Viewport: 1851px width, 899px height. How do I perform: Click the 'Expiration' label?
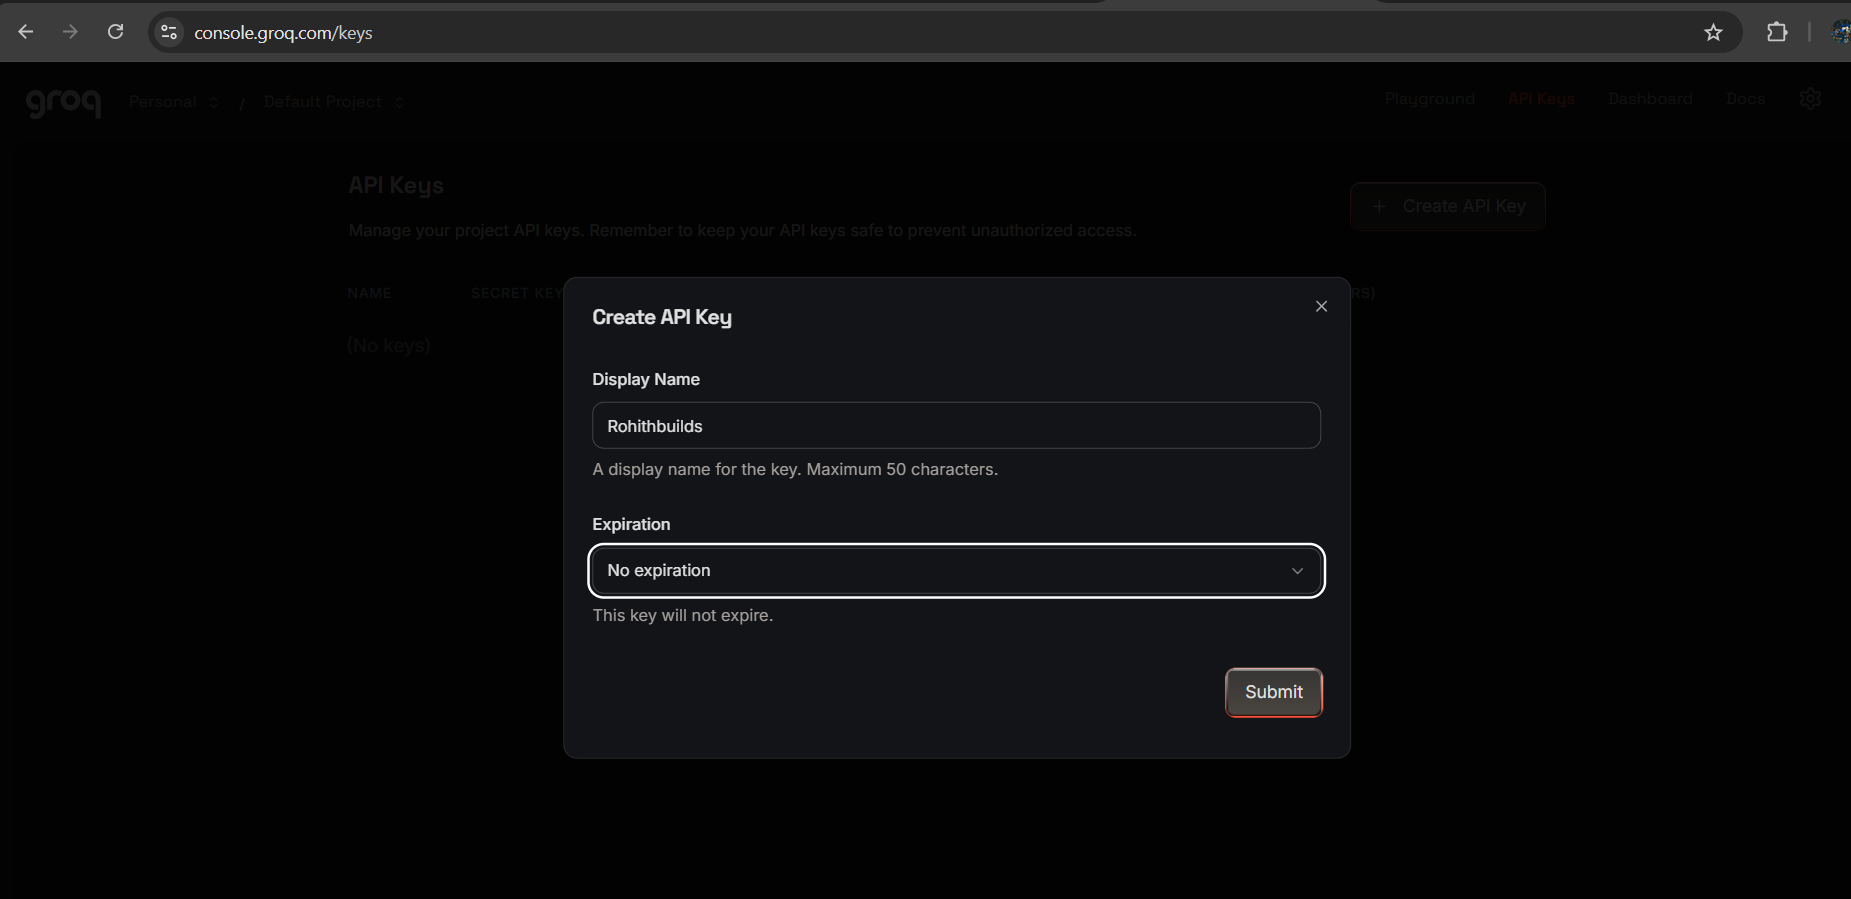click(631, 524)
